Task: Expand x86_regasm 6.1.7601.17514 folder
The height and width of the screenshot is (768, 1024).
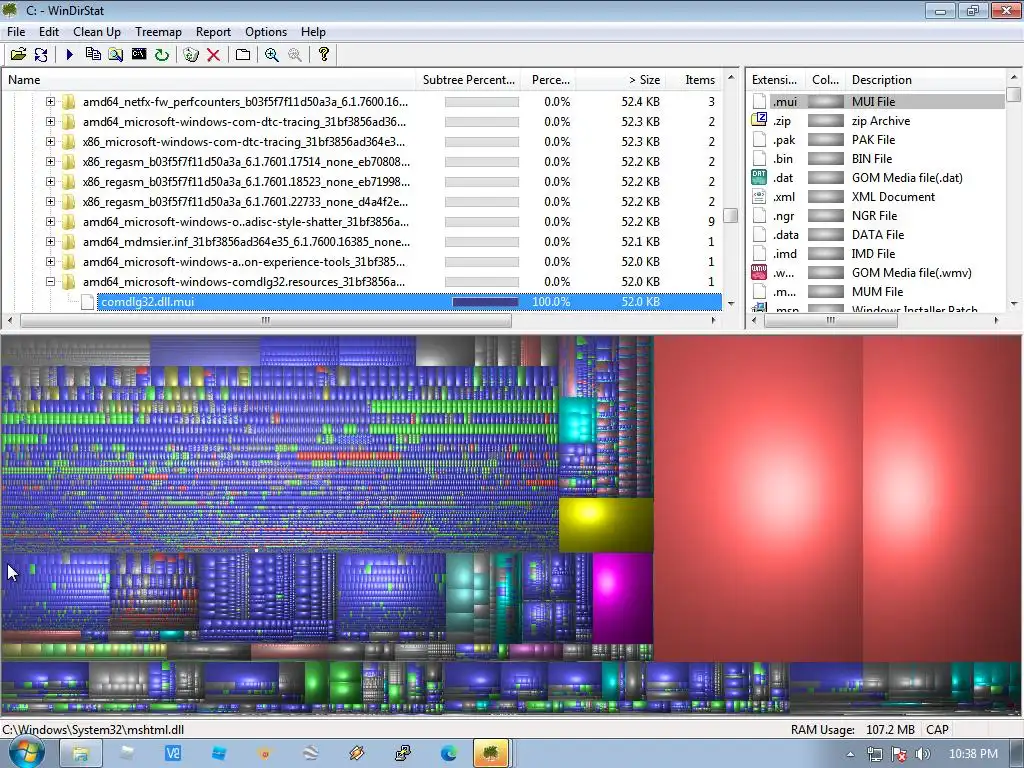Action: coord(50,161)
